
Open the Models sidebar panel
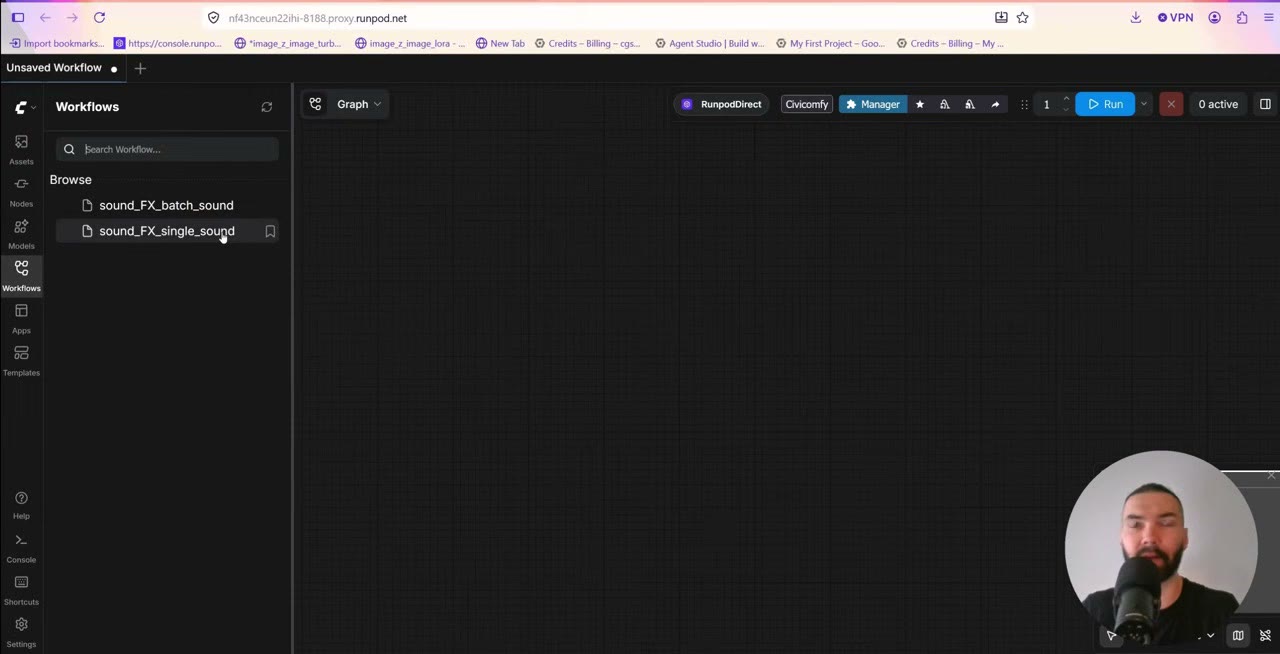[x=21, y=233]
